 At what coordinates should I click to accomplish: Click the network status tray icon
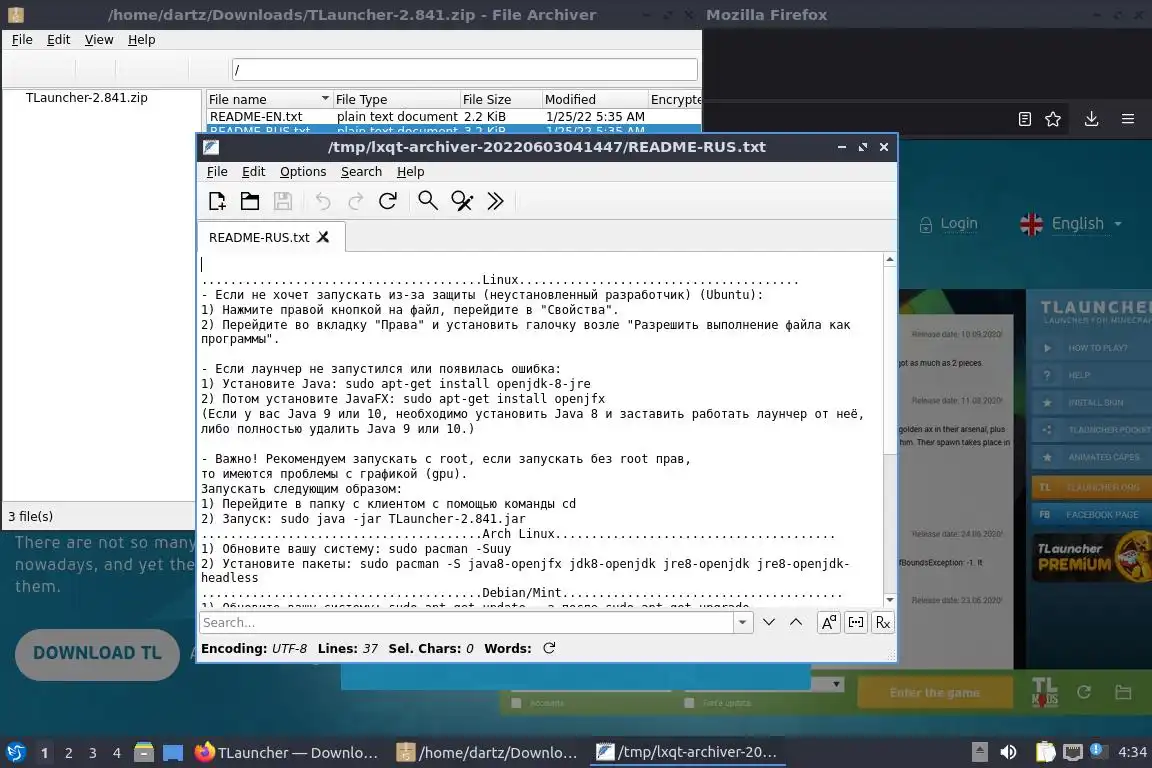pyautogui.click(x=1073, y=752)
